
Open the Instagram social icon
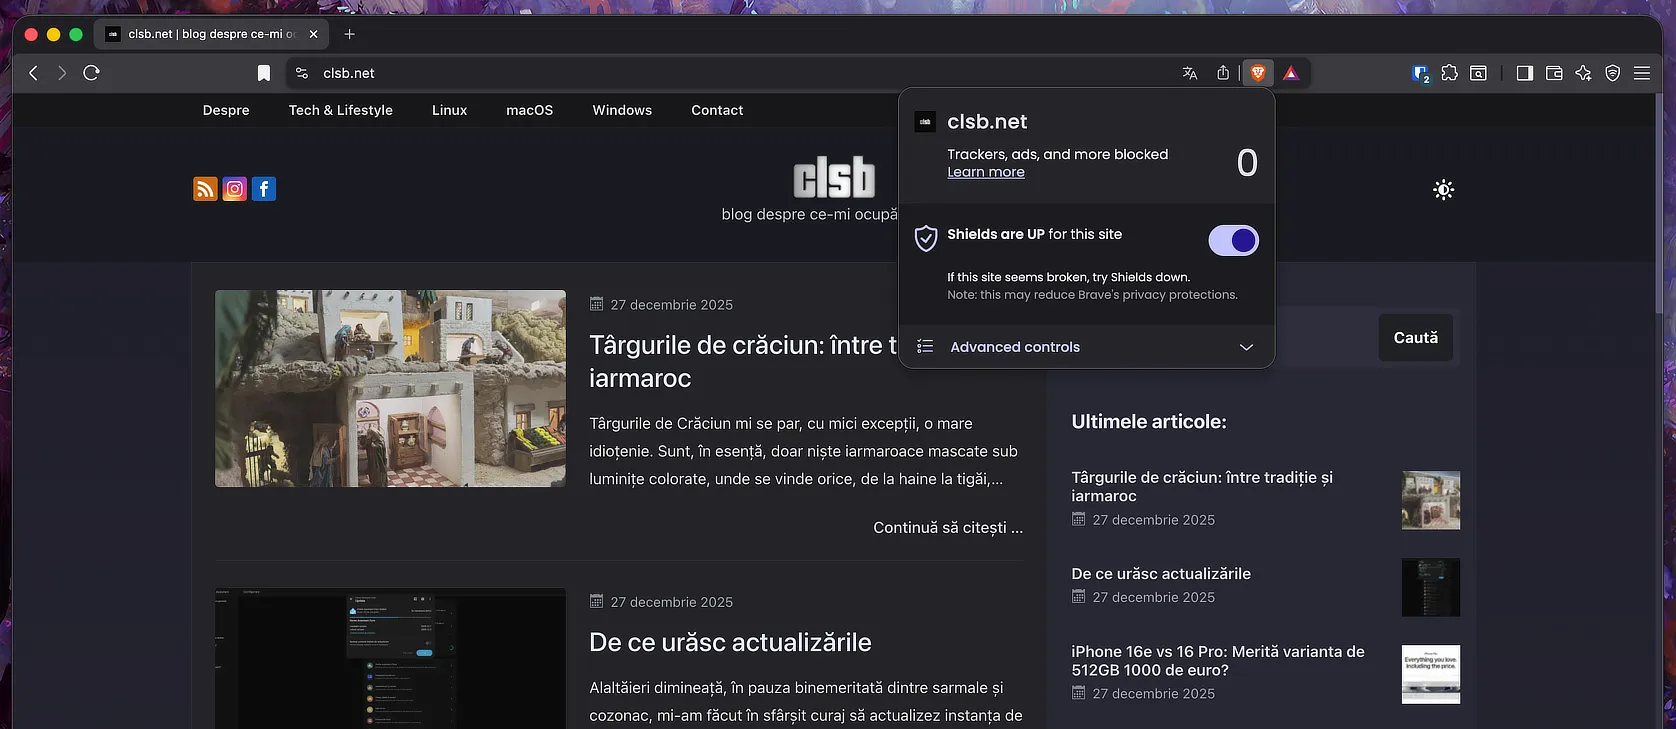pos(234,189)
